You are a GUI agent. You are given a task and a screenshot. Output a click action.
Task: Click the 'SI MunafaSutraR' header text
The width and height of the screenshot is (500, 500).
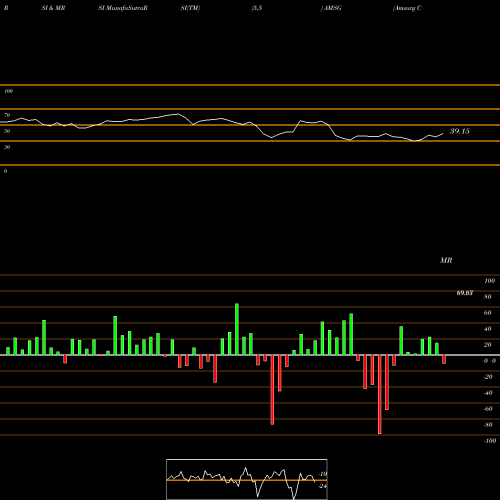click(123, 8)
